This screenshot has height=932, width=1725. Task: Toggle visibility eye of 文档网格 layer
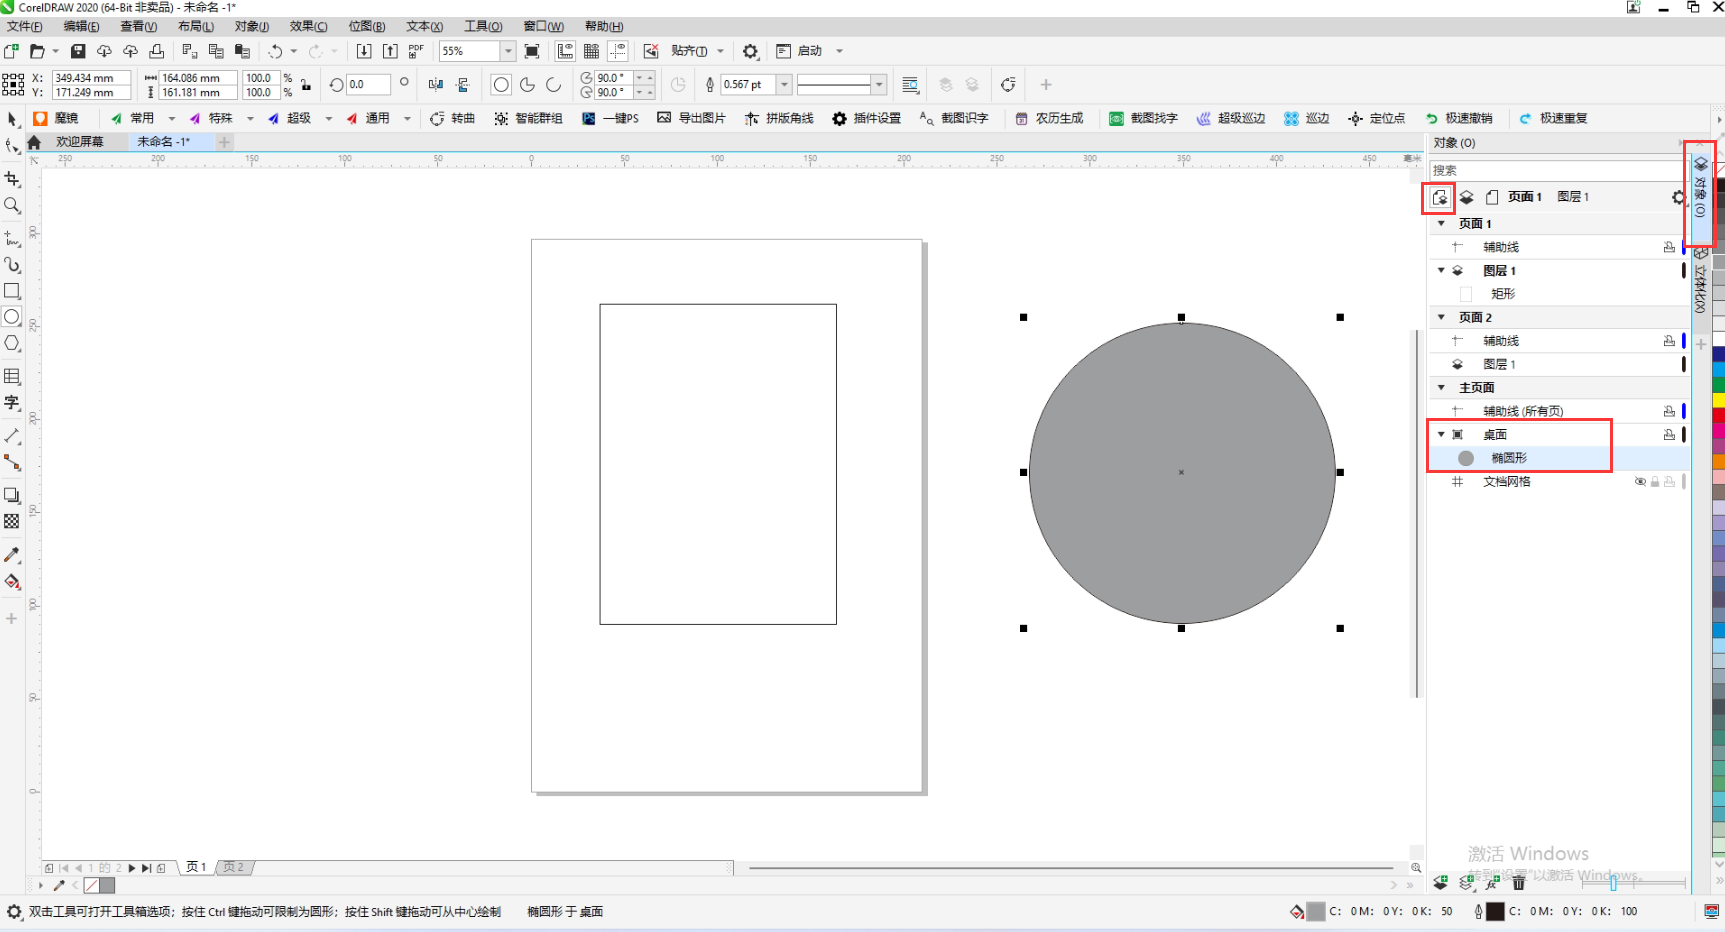coord(1640,482)
